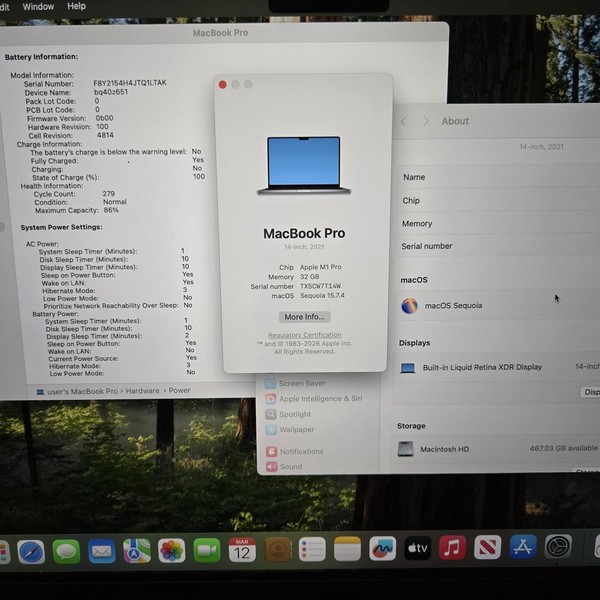Click the Firmware Version value 0b00

(x=104, y=118)
